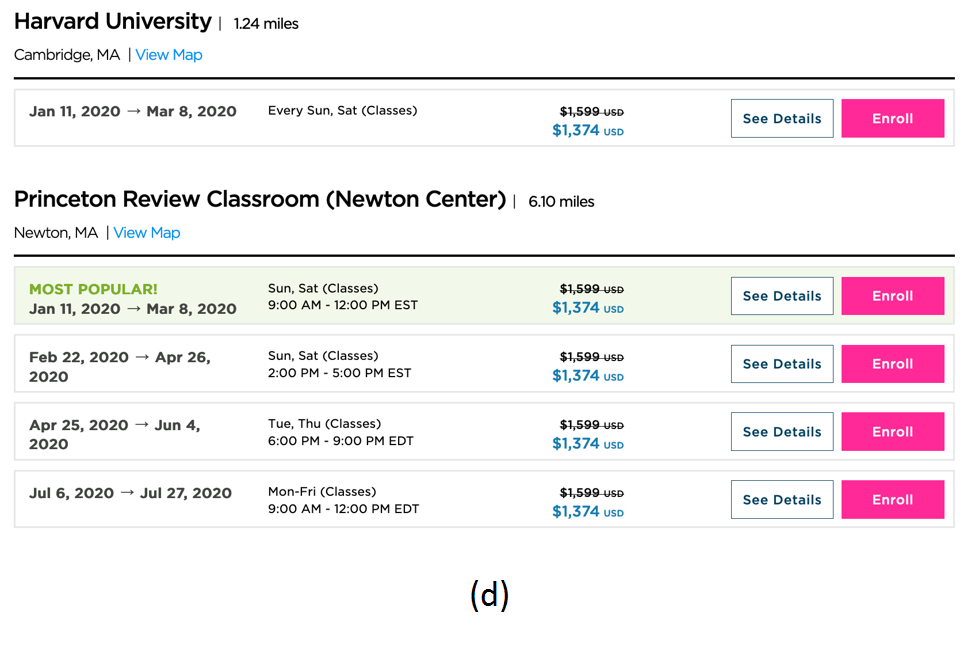Enroll in the Jul 6 – Jul 27 course

[x=892, y=500]
